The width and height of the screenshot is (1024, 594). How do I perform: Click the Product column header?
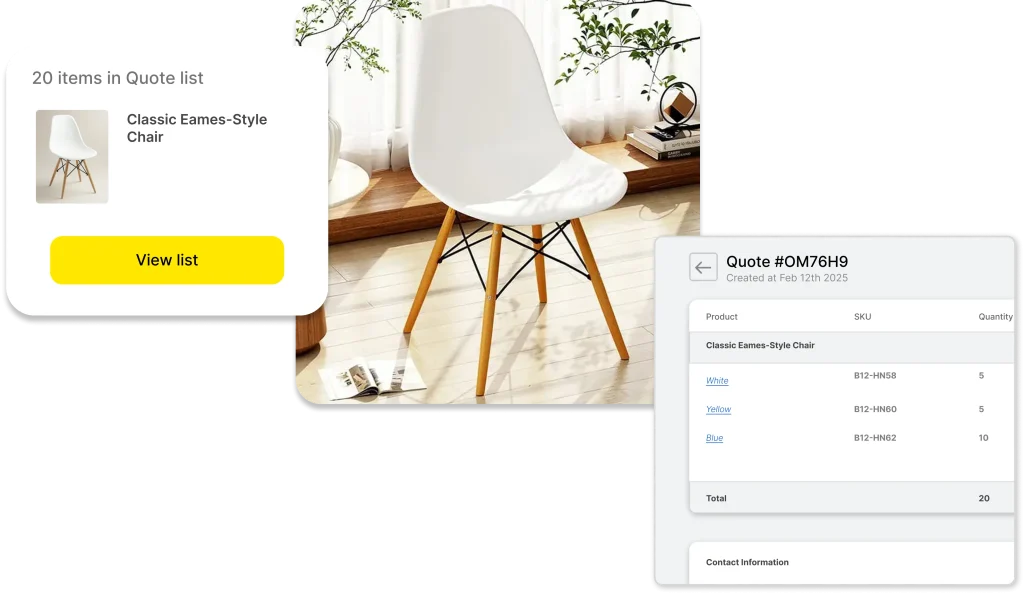[x=721, y=317]
